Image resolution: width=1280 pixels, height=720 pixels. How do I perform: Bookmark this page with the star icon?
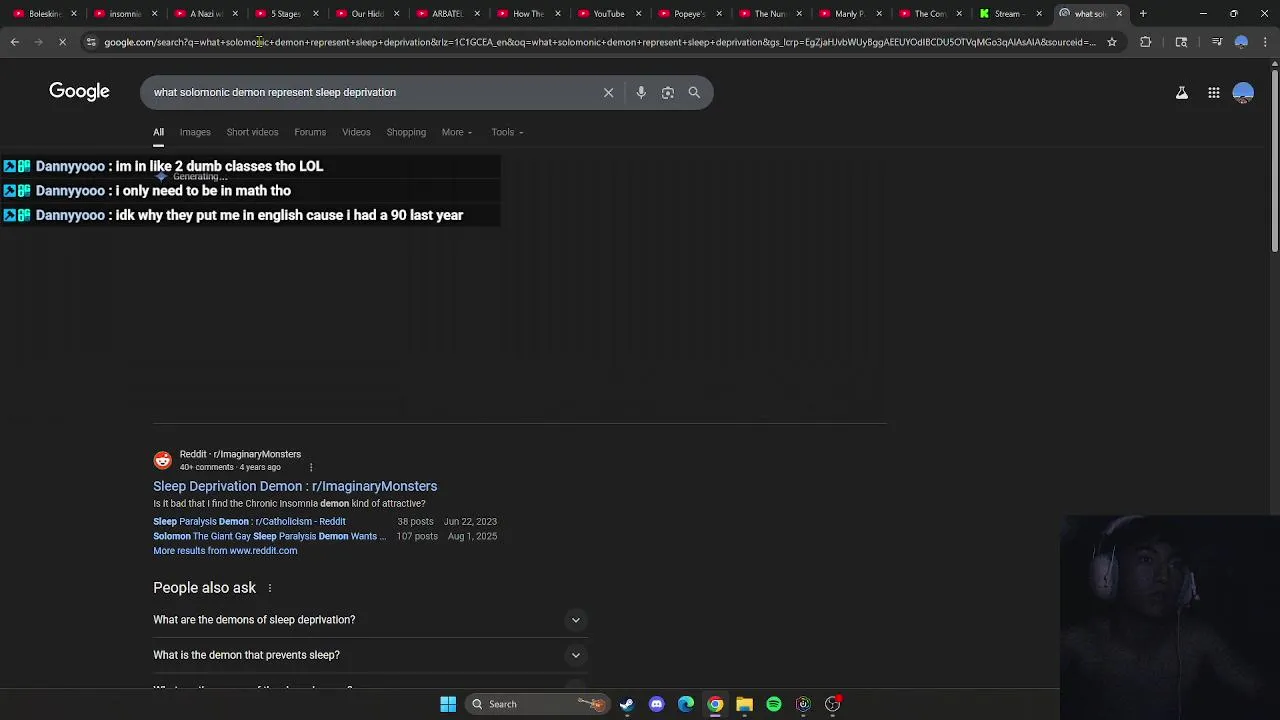1112,42
